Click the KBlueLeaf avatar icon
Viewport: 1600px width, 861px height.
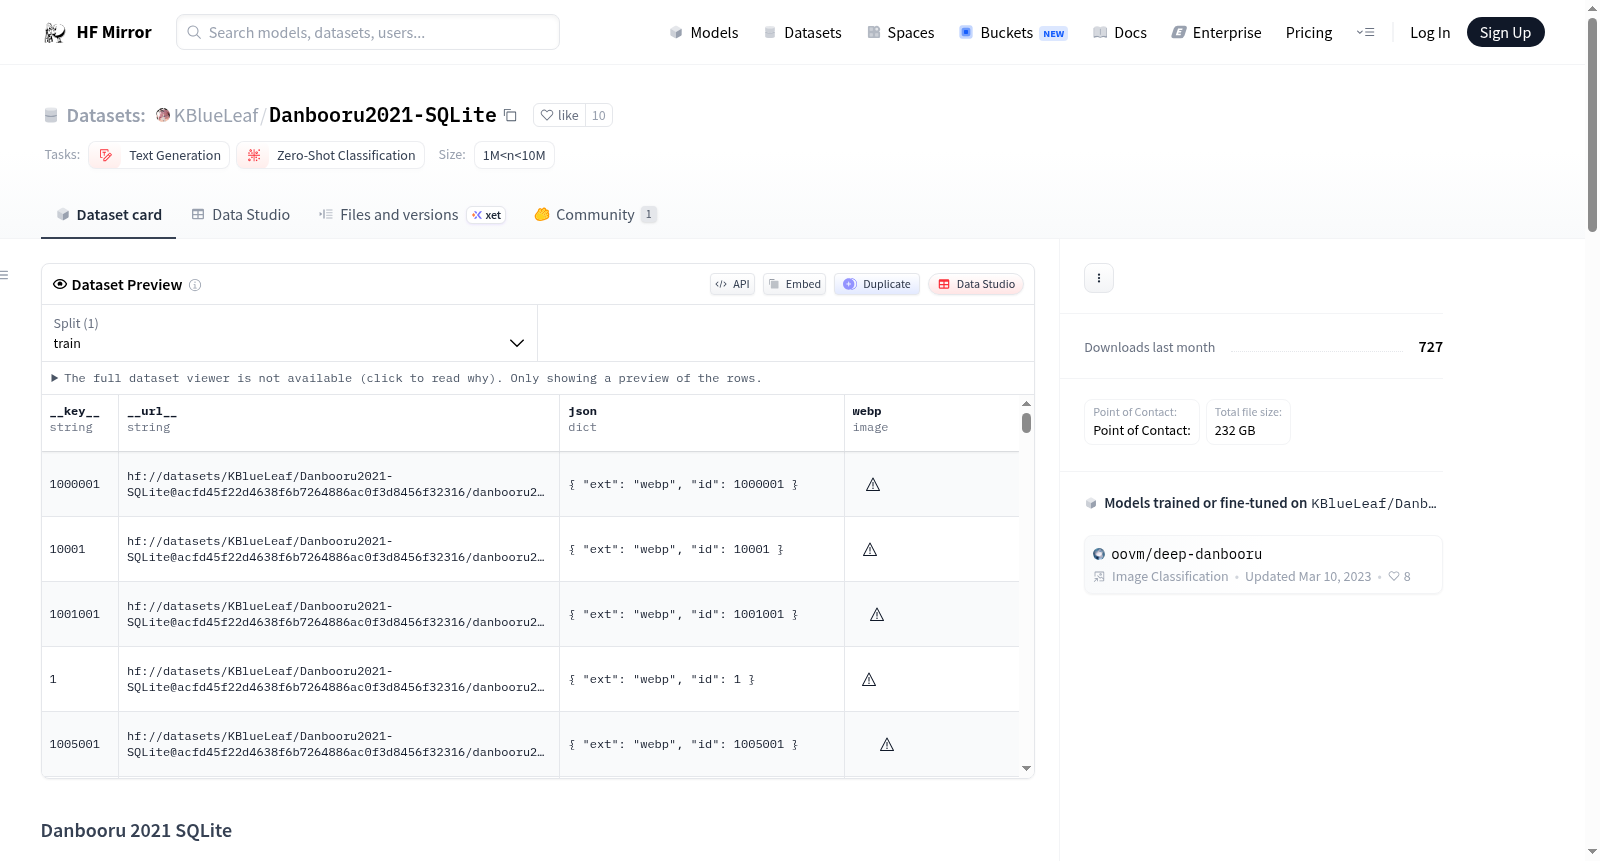163,115
